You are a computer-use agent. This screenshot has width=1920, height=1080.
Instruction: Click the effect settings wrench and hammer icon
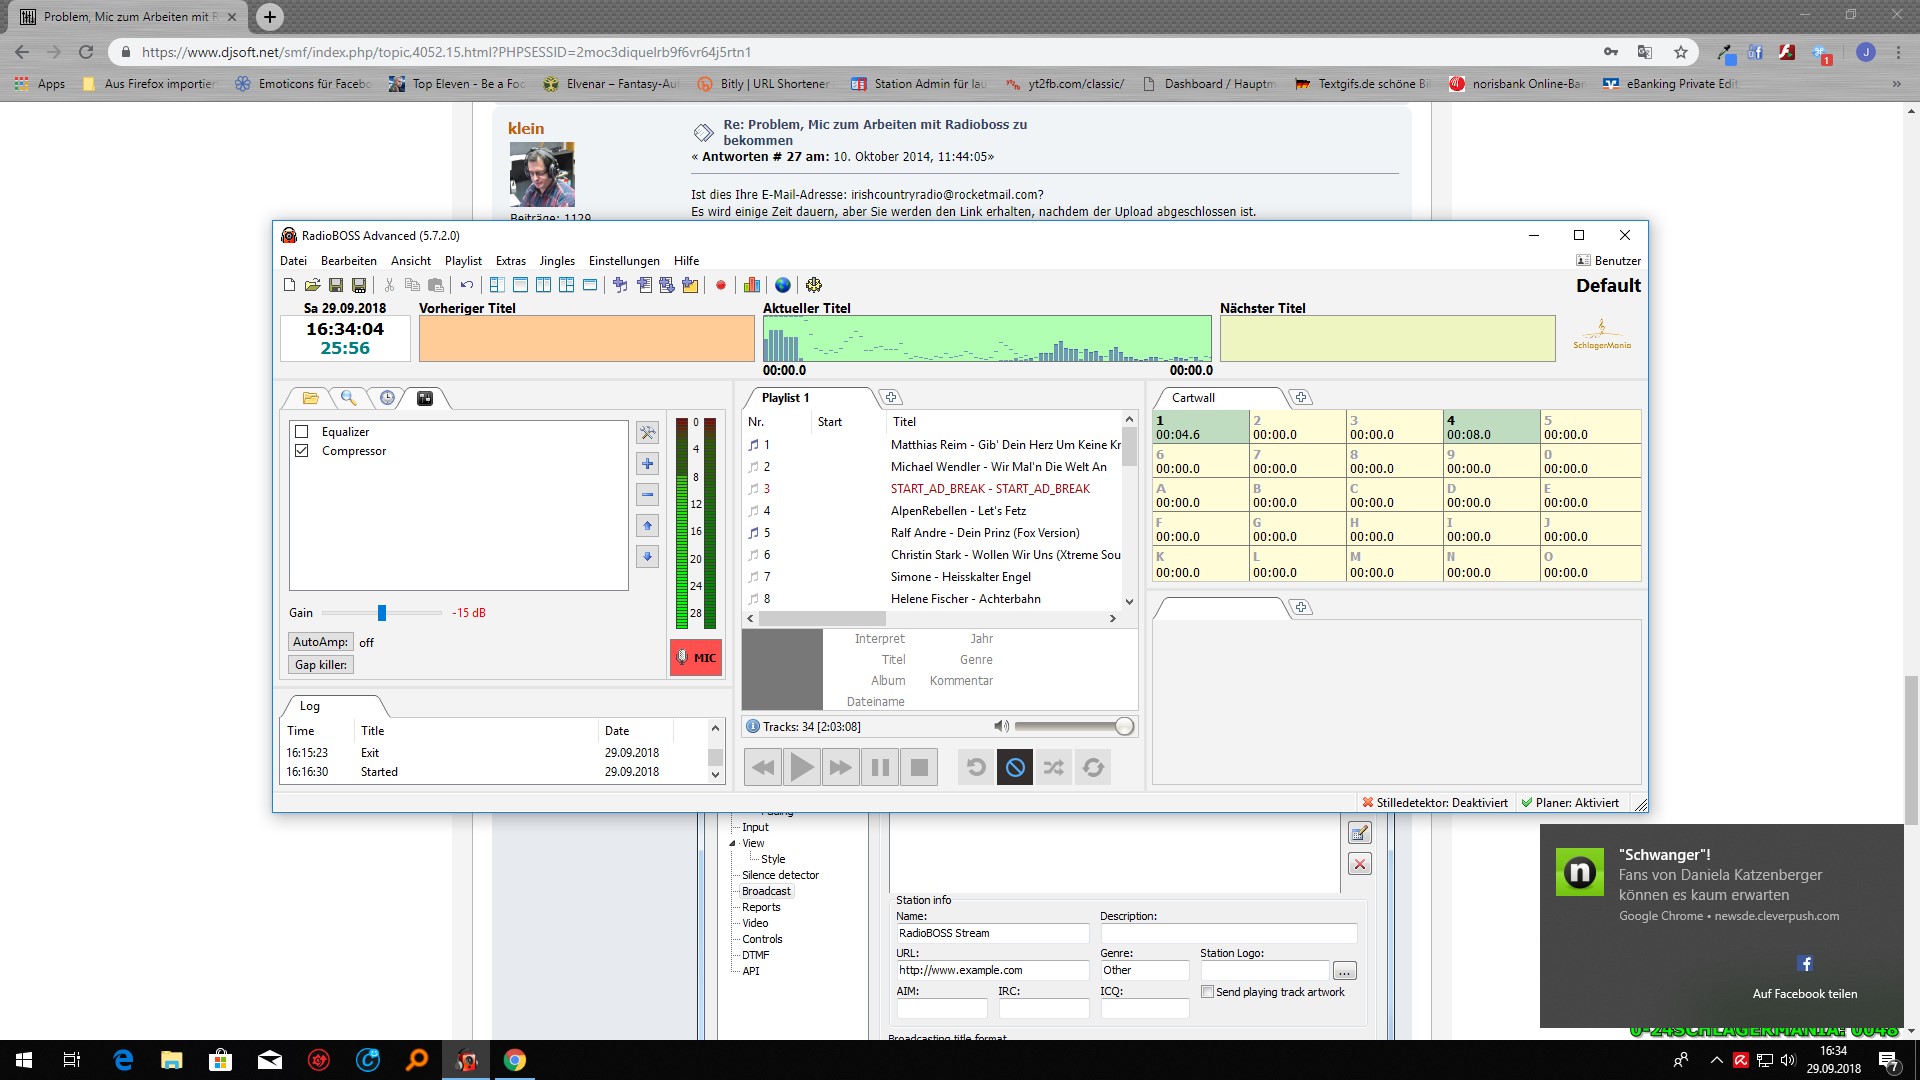coord(648,433)
